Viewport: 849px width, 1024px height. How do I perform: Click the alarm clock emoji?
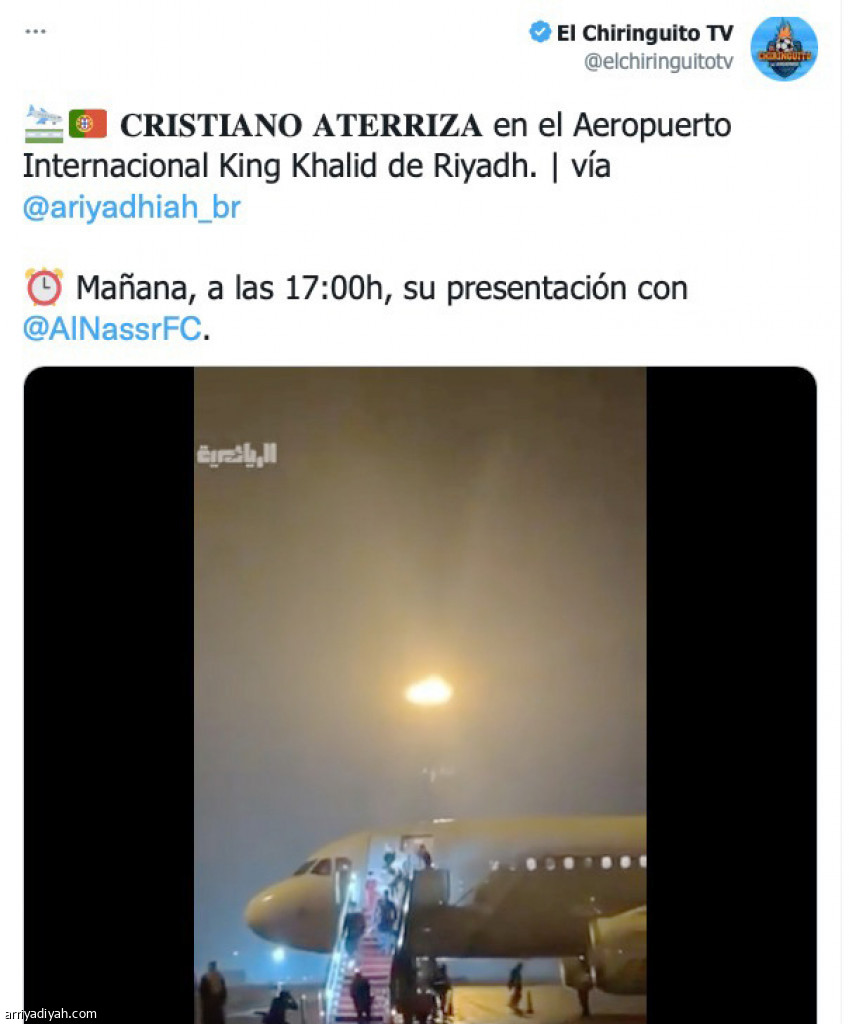coord(44,287)
